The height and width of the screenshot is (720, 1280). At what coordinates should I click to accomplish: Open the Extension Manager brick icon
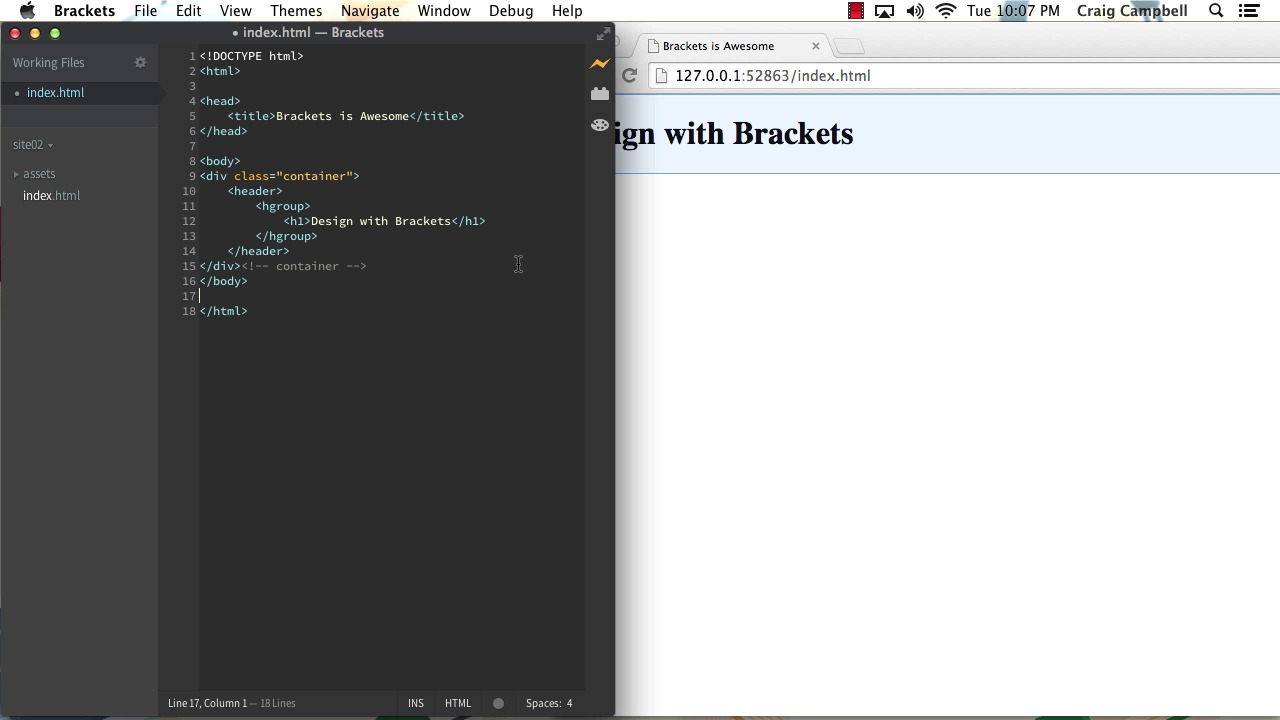600,94
